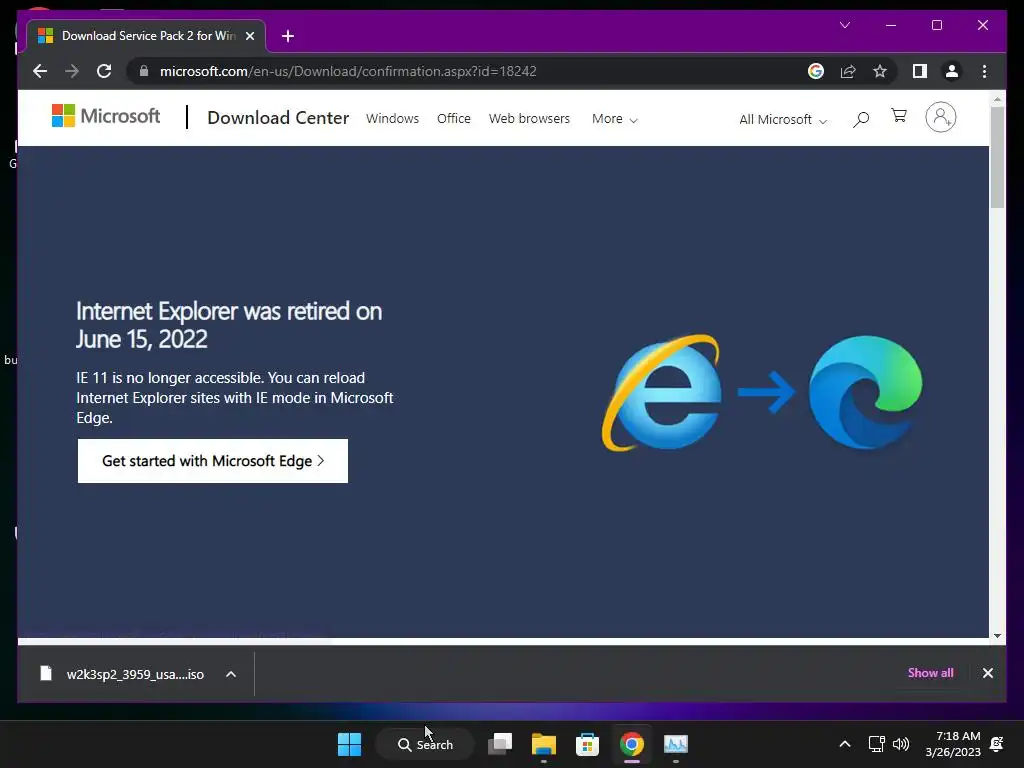Click the Google icon in the address bar
The width and height of the screenshot is (1024, 768).
(816, 71)
